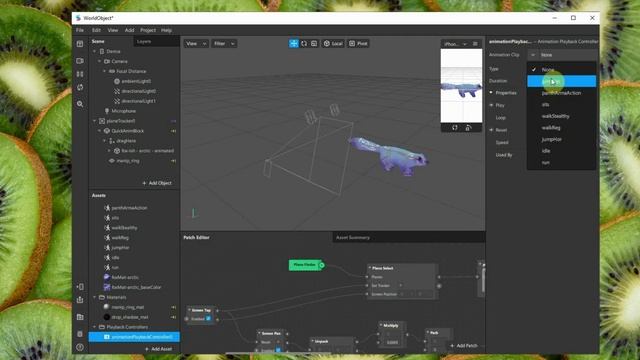Open the File menu
Image resolution: width=640 pixels, height=360 pixels.
click(x=80, y=30)
